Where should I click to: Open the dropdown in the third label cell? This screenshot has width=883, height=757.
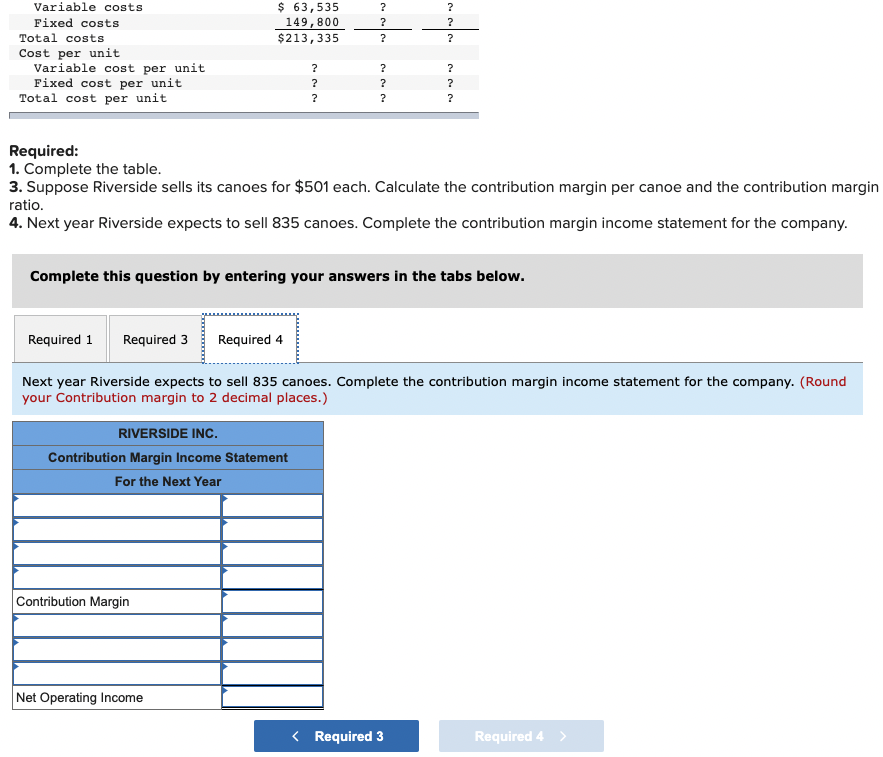pos(115,553)
